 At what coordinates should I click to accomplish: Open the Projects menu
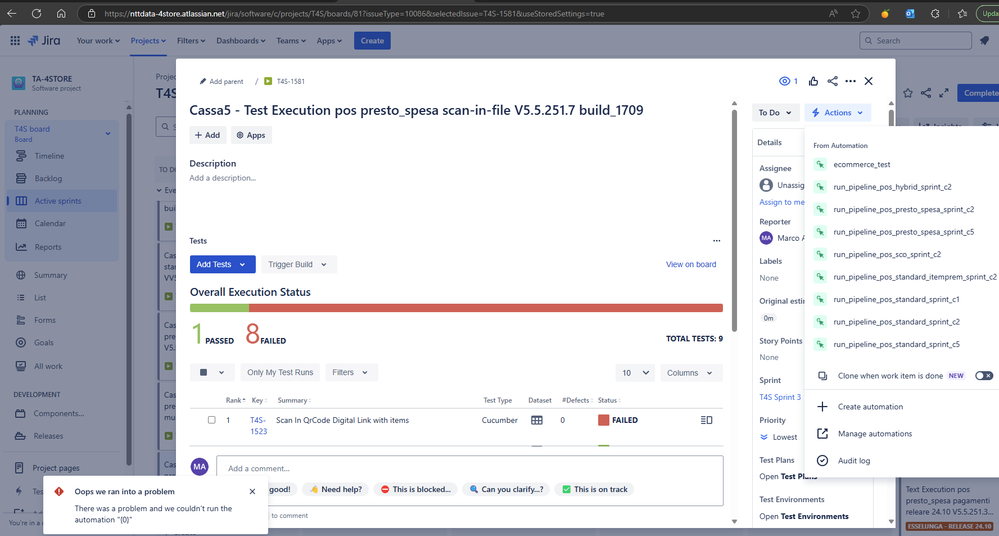[x=148, y=40]
